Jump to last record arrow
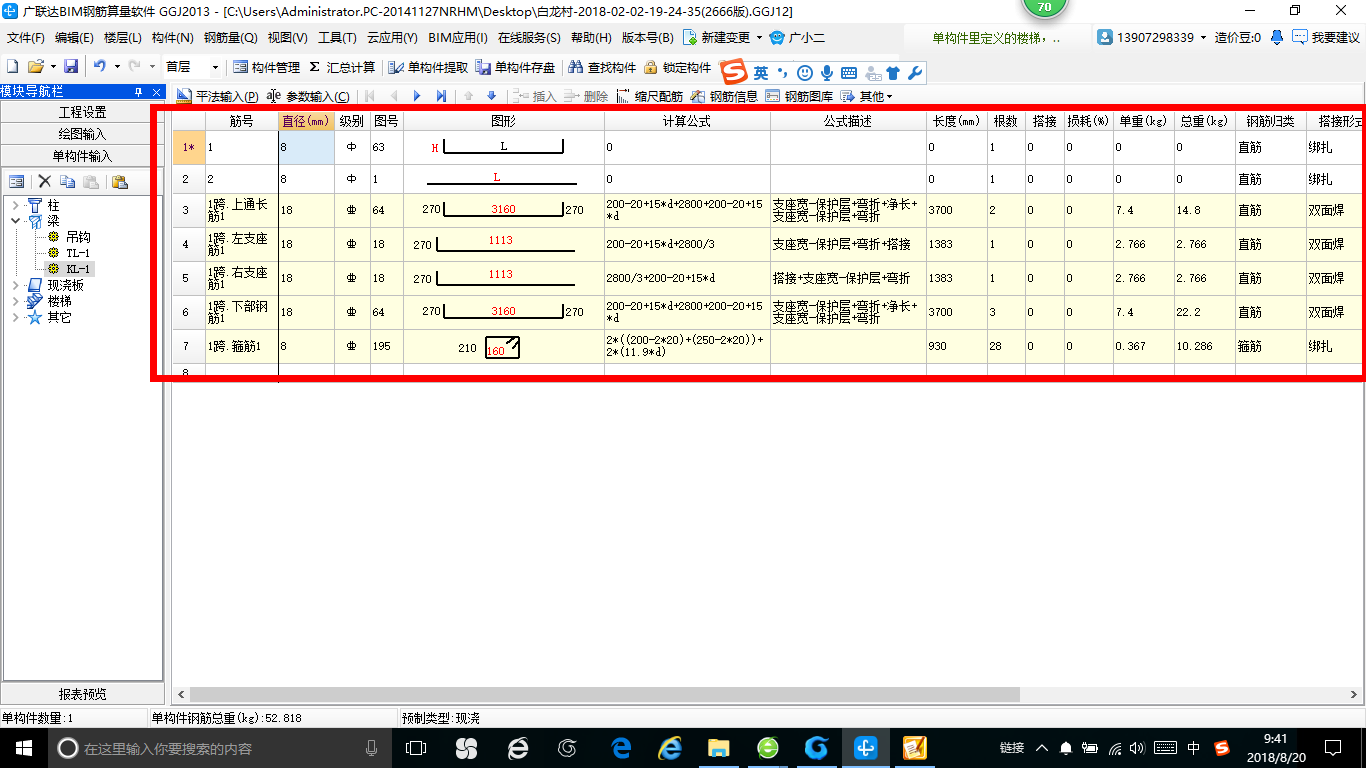The height and width of the screenshot is (768, 1366). pyautogui.click(x=441, y=96)
